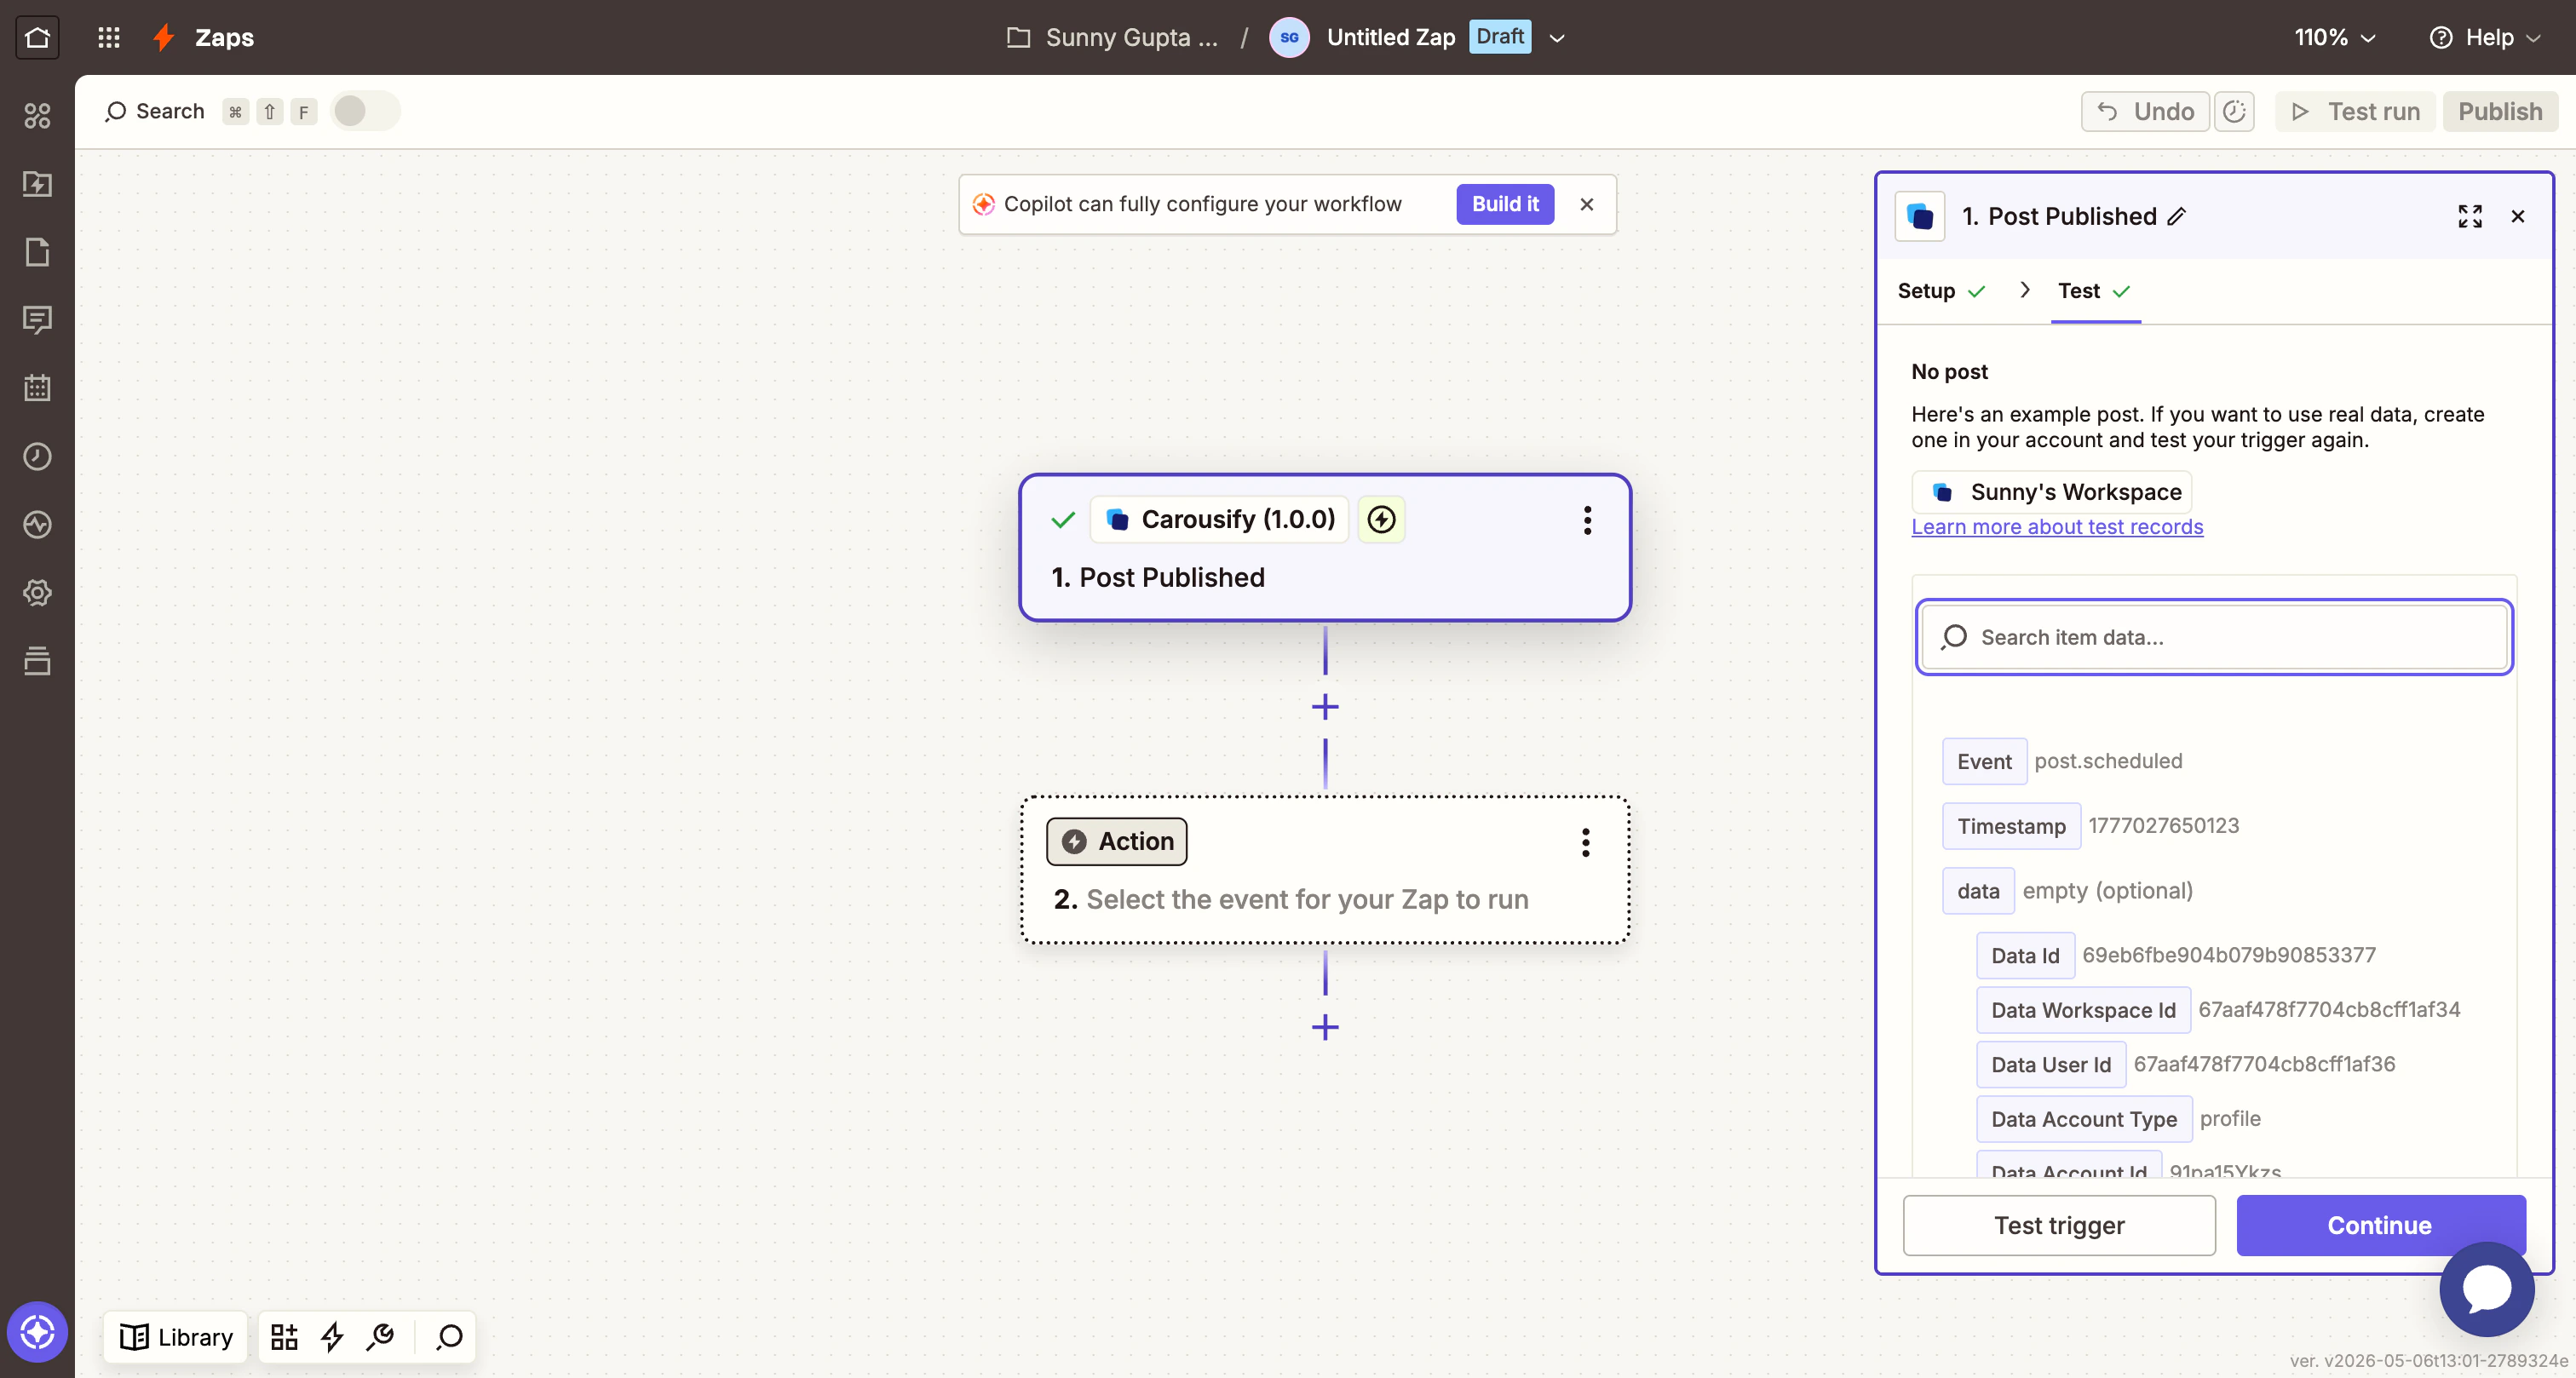This screenshot has height=1378, width=2576.
Task: Open the sidebar settings gear icon
Action: click(x=37, y=592)
